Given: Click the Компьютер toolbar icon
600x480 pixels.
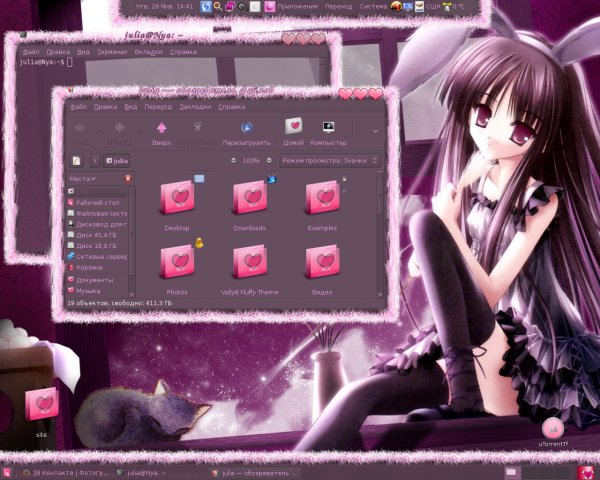Looking at the screenshot, I should tap(328, 127).
